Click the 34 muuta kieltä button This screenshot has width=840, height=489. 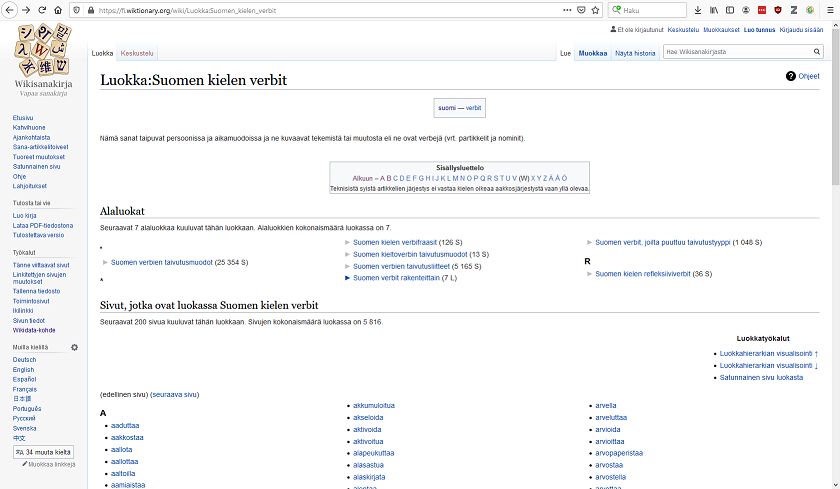click(x=42, y=452)
